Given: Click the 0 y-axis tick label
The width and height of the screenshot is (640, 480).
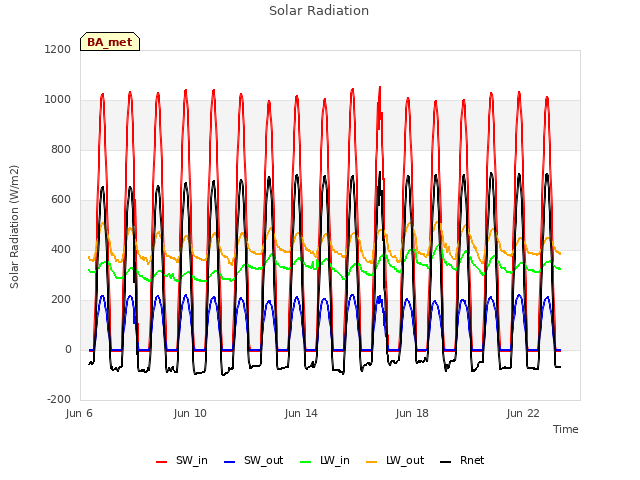Looking at the screenshot, I should (68, 349).
